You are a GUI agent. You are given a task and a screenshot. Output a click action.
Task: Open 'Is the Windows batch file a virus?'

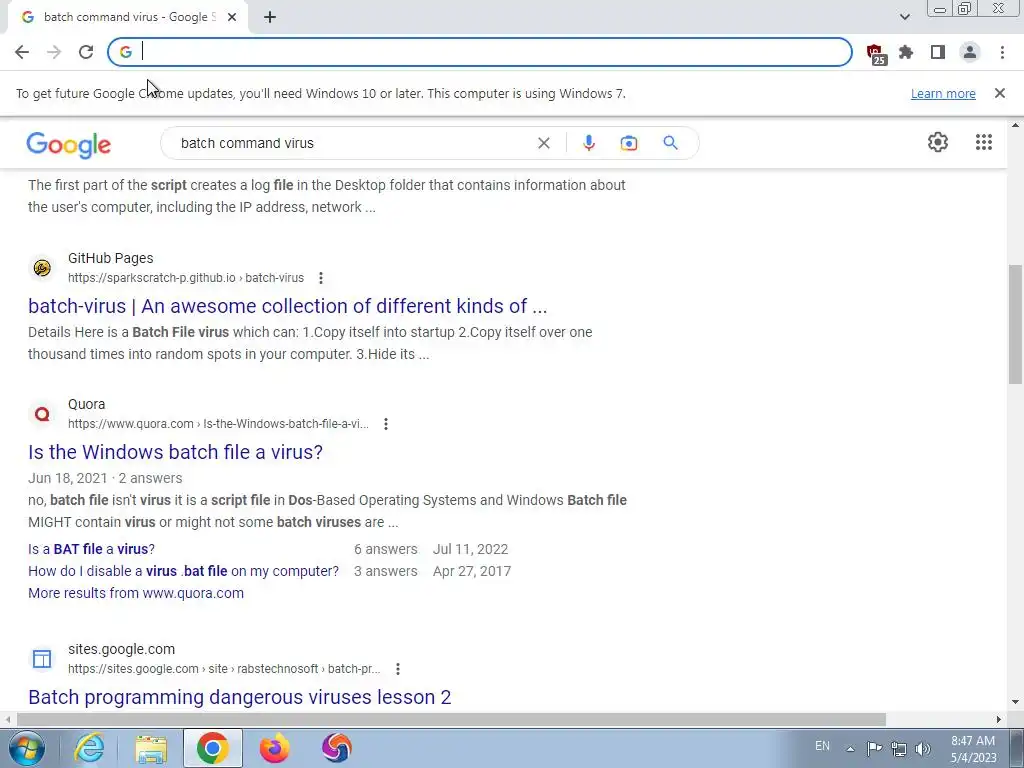click(x=175, y=452)
